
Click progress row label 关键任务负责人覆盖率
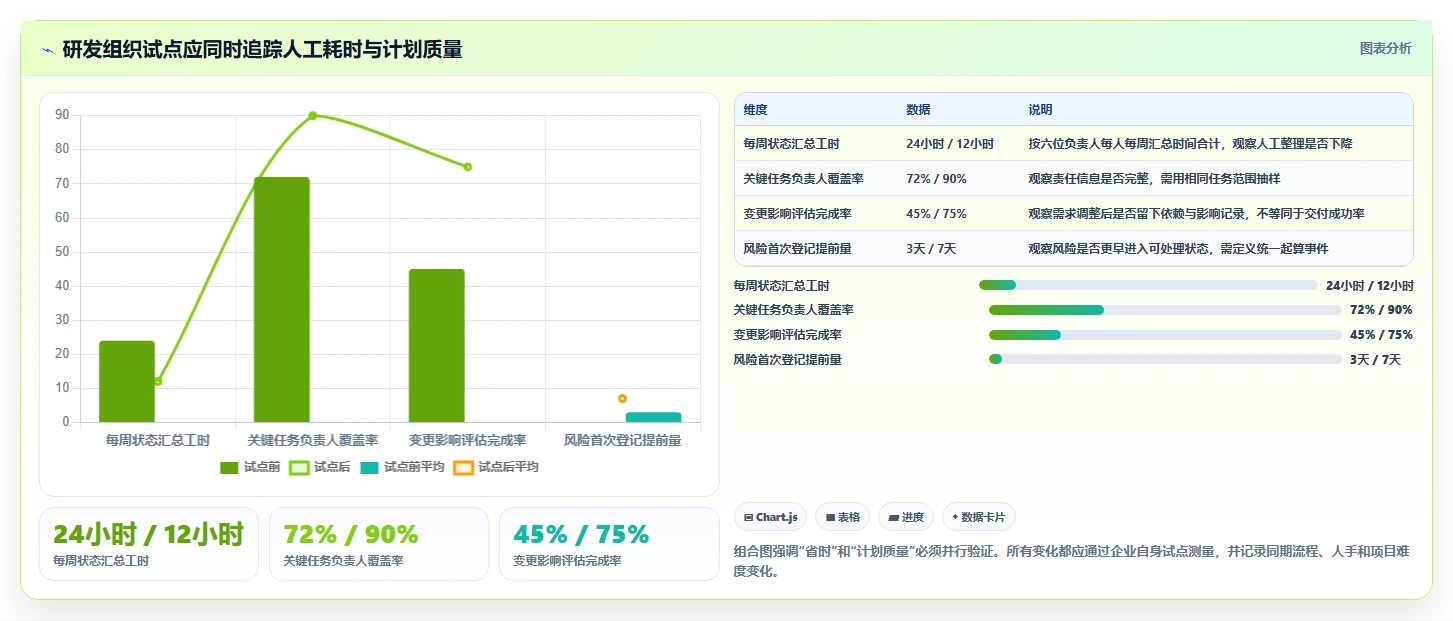point(794,310)
